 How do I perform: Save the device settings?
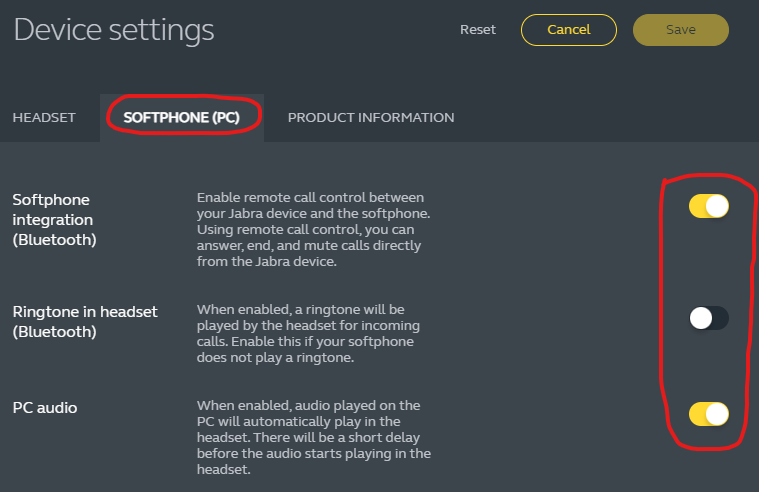[x=681, y=30]
